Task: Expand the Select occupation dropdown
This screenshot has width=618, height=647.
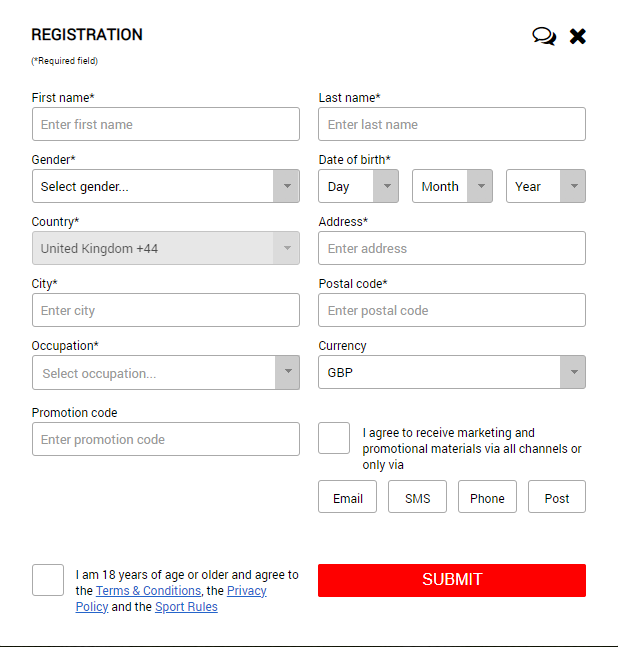Action: [166, 373]
